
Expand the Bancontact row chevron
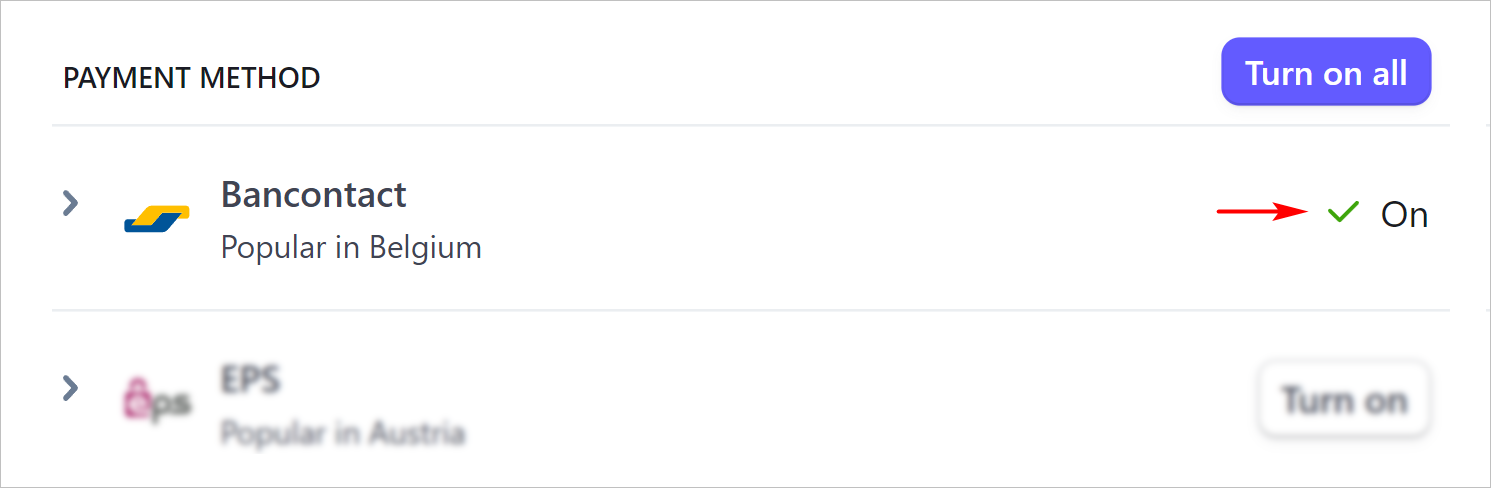(70, 204)
